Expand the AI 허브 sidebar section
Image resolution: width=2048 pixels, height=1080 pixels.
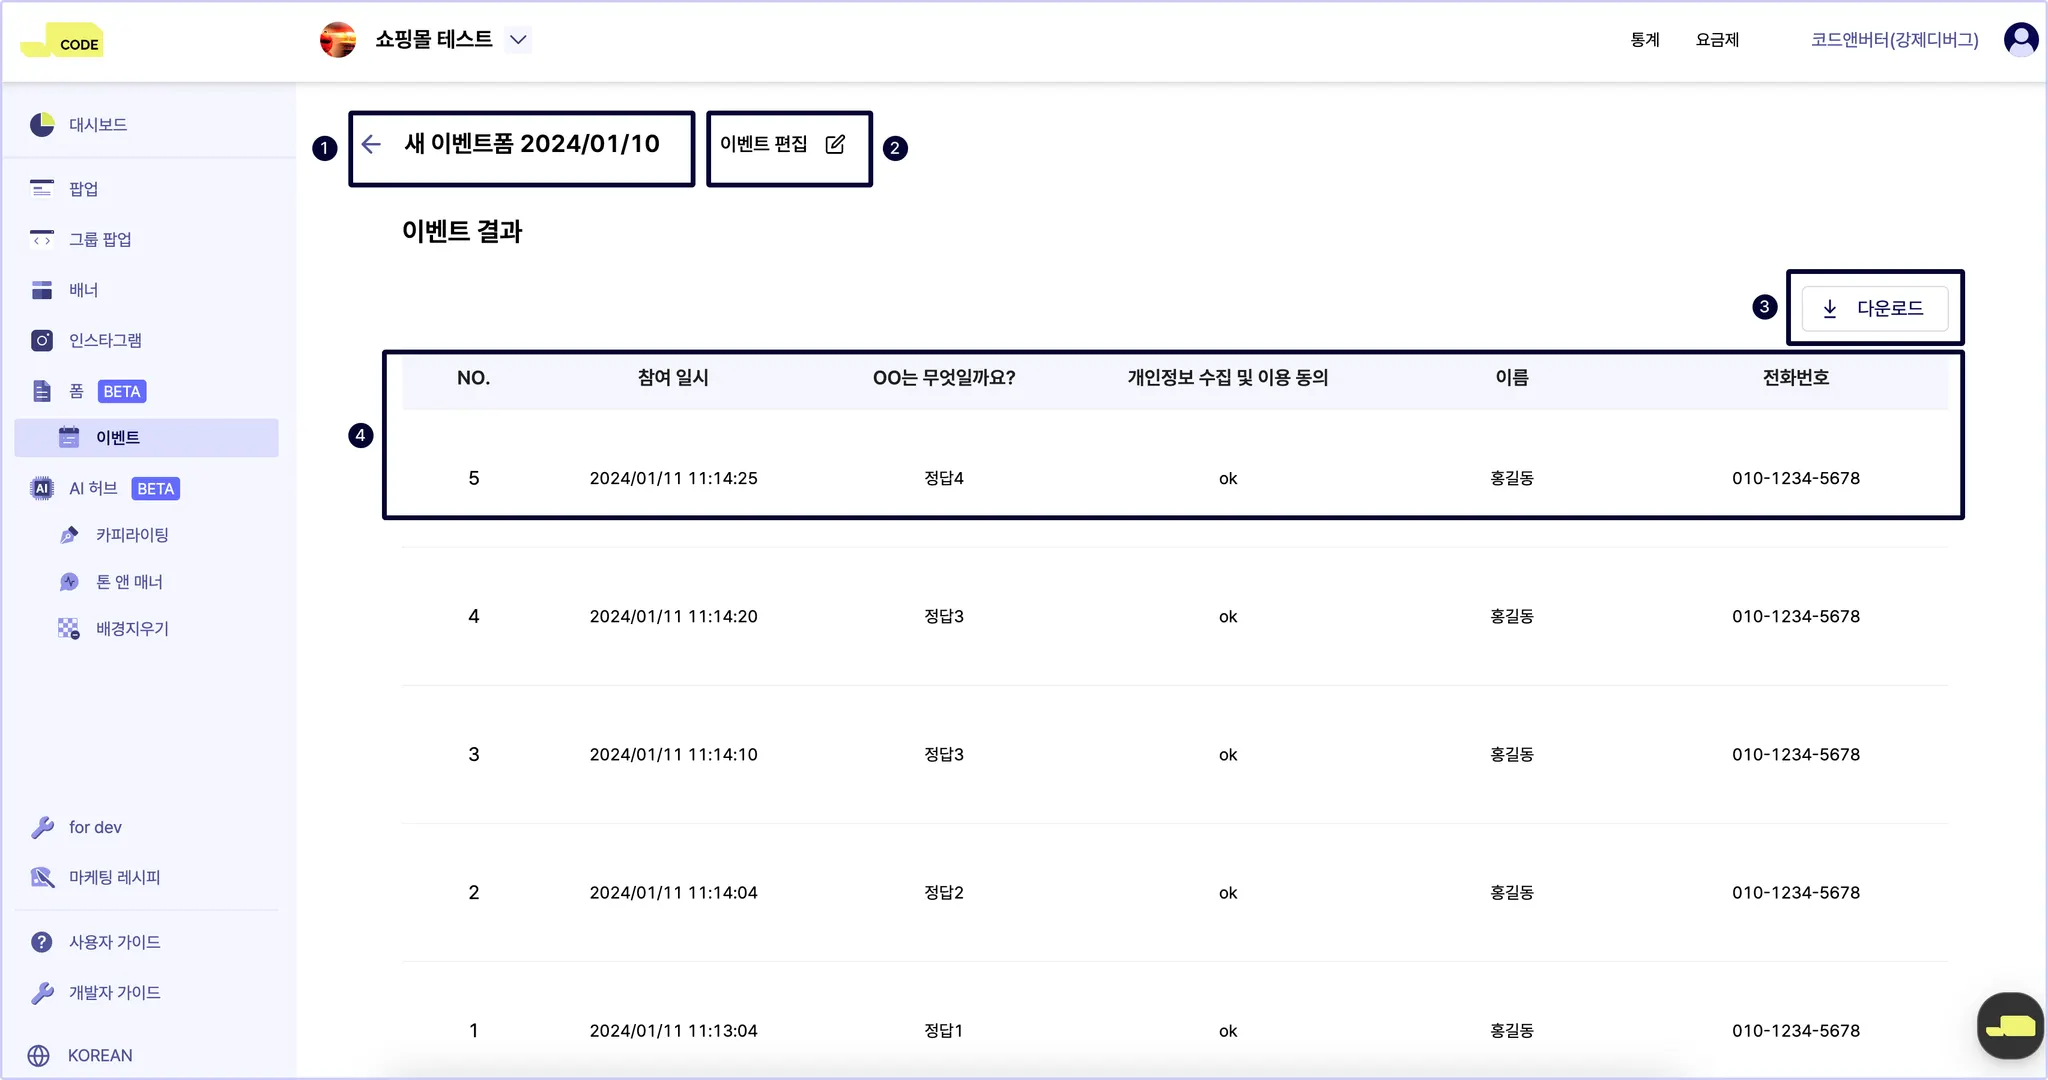(x=93, y=488)
